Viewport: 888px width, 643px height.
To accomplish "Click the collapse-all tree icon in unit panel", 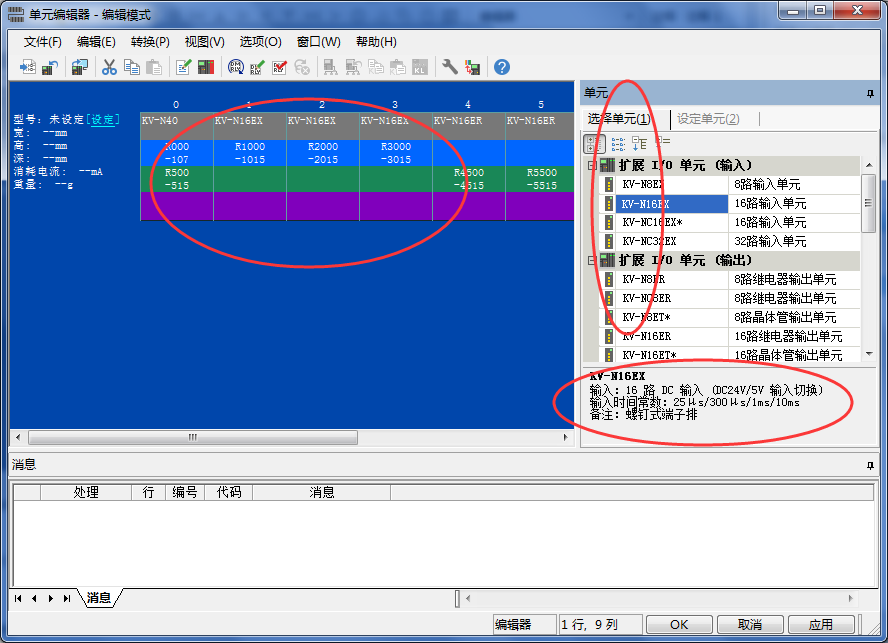I will pyautogui.click(x=662, y=141).
